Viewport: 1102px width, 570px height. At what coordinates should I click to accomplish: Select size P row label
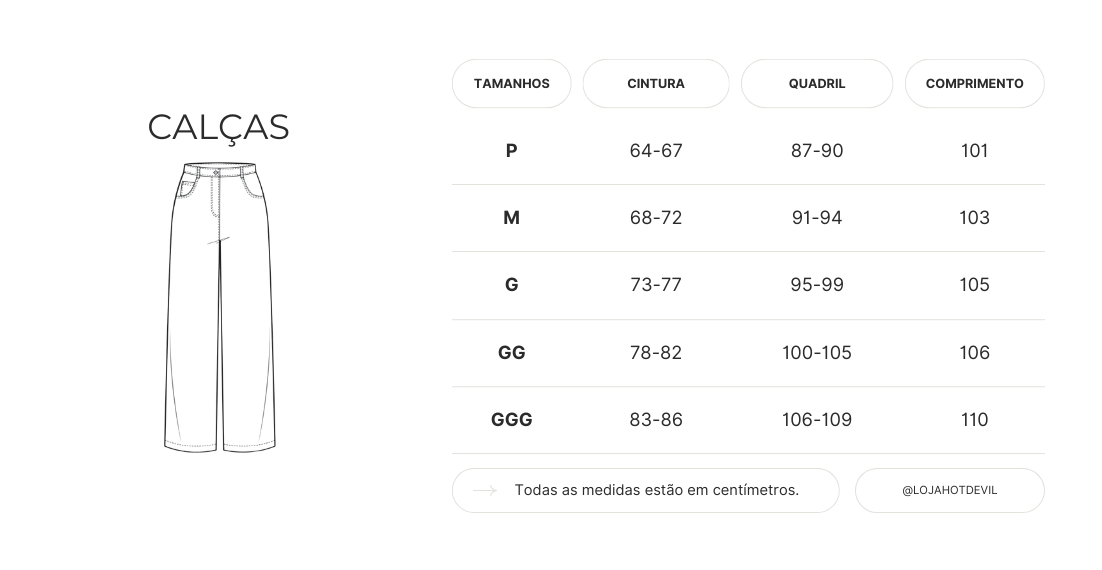tap(511, 151)
